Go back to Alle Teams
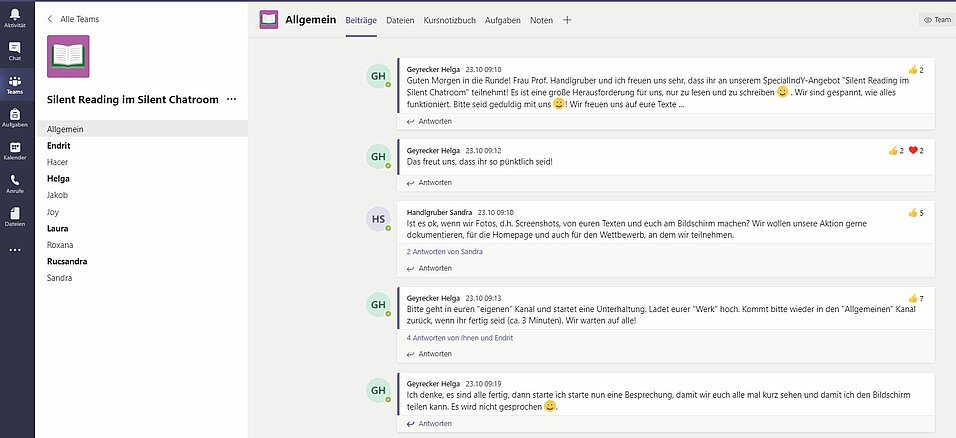 (73, 19)
